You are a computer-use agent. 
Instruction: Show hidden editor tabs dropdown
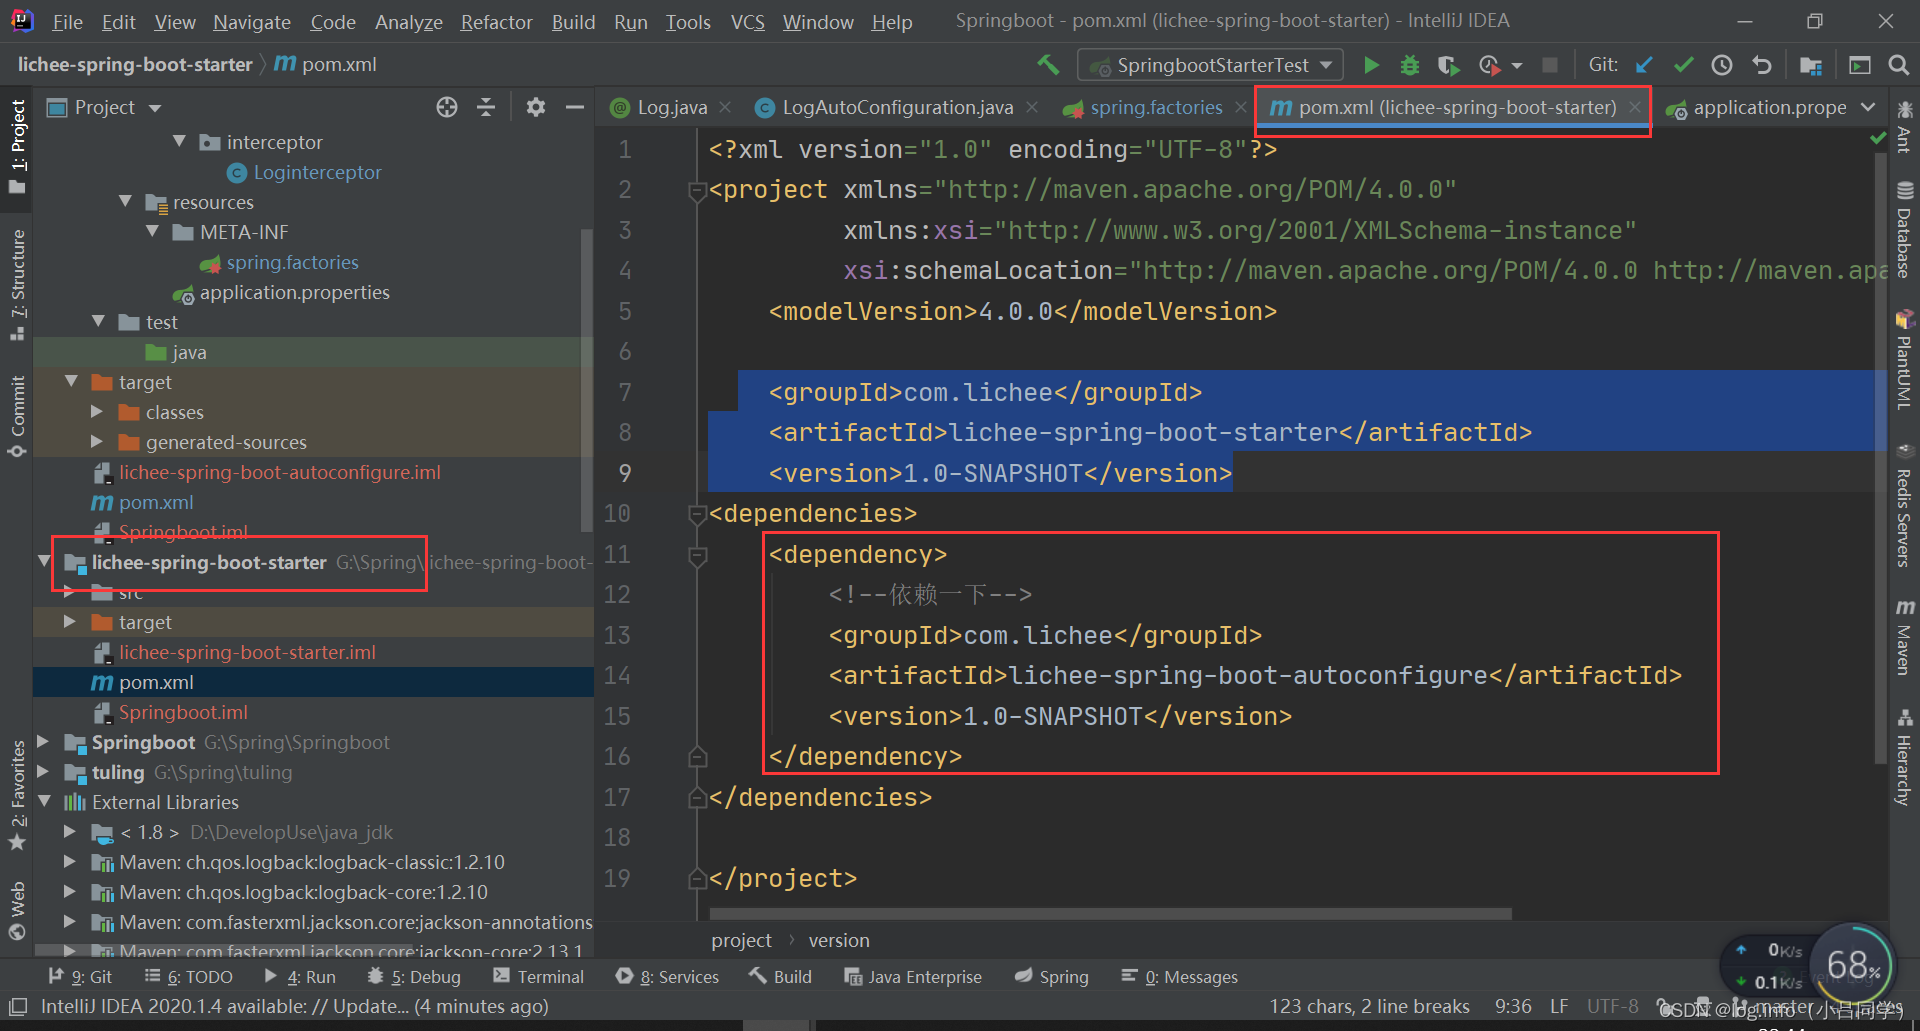(1868, 107)
